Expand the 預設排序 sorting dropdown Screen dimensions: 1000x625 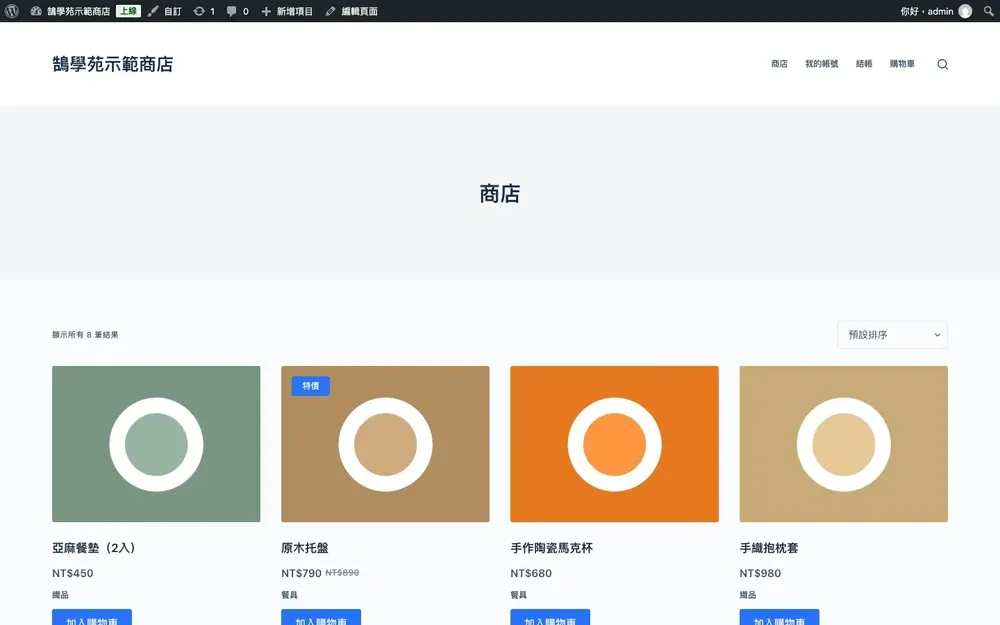[x=892, y=335]
